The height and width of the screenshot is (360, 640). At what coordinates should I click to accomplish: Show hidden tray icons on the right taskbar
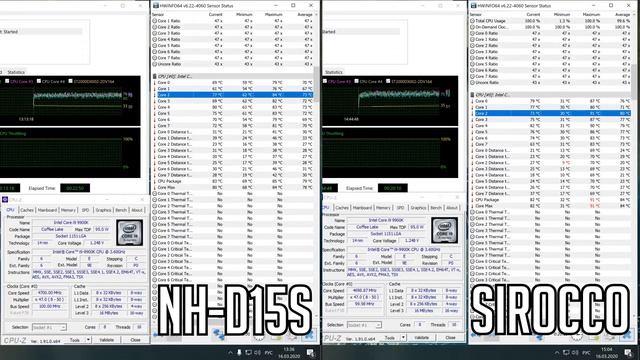[x=557, y=352]
